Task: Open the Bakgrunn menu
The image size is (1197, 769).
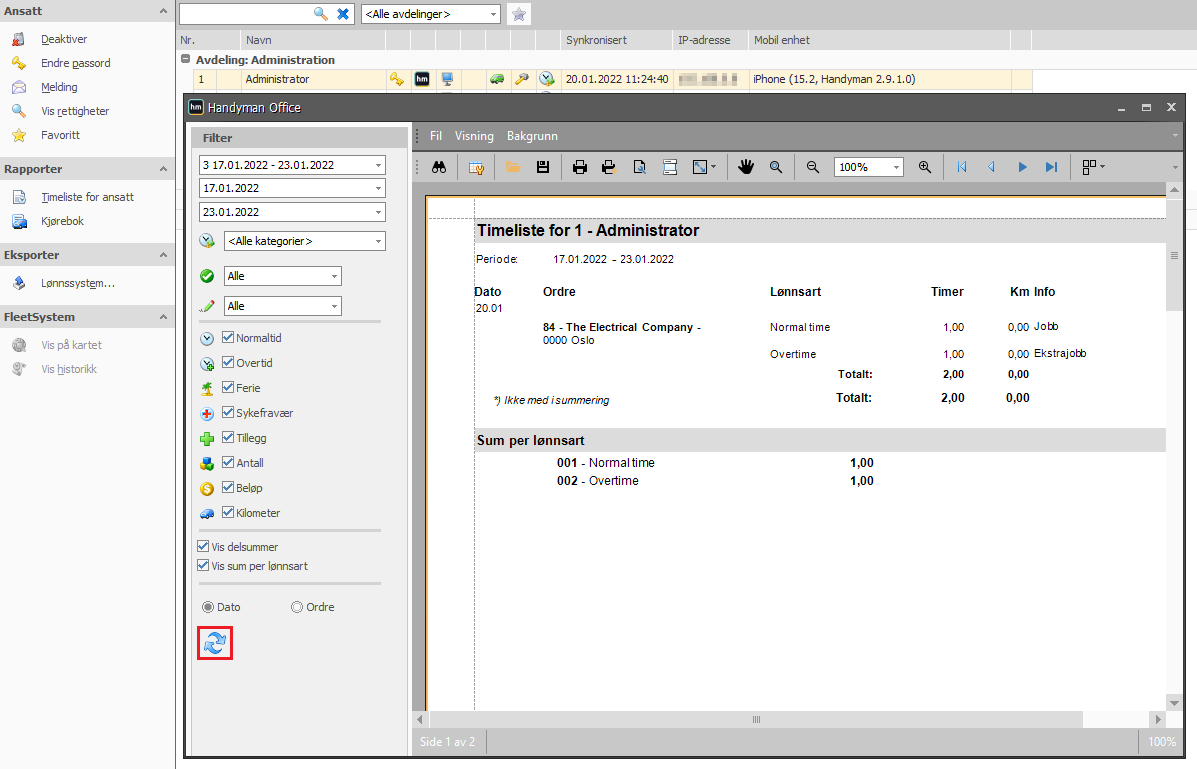Action: click(x=532, y=136)
